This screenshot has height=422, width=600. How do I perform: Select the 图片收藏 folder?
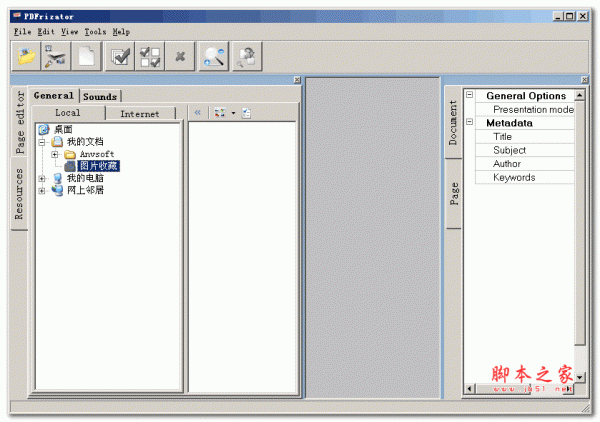pyautogui.click(x=99, y=166)
